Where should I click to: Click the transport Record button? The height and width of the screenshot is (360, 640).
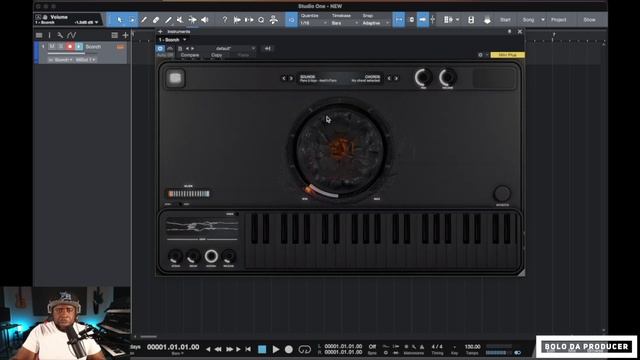(x=289, y=349)
